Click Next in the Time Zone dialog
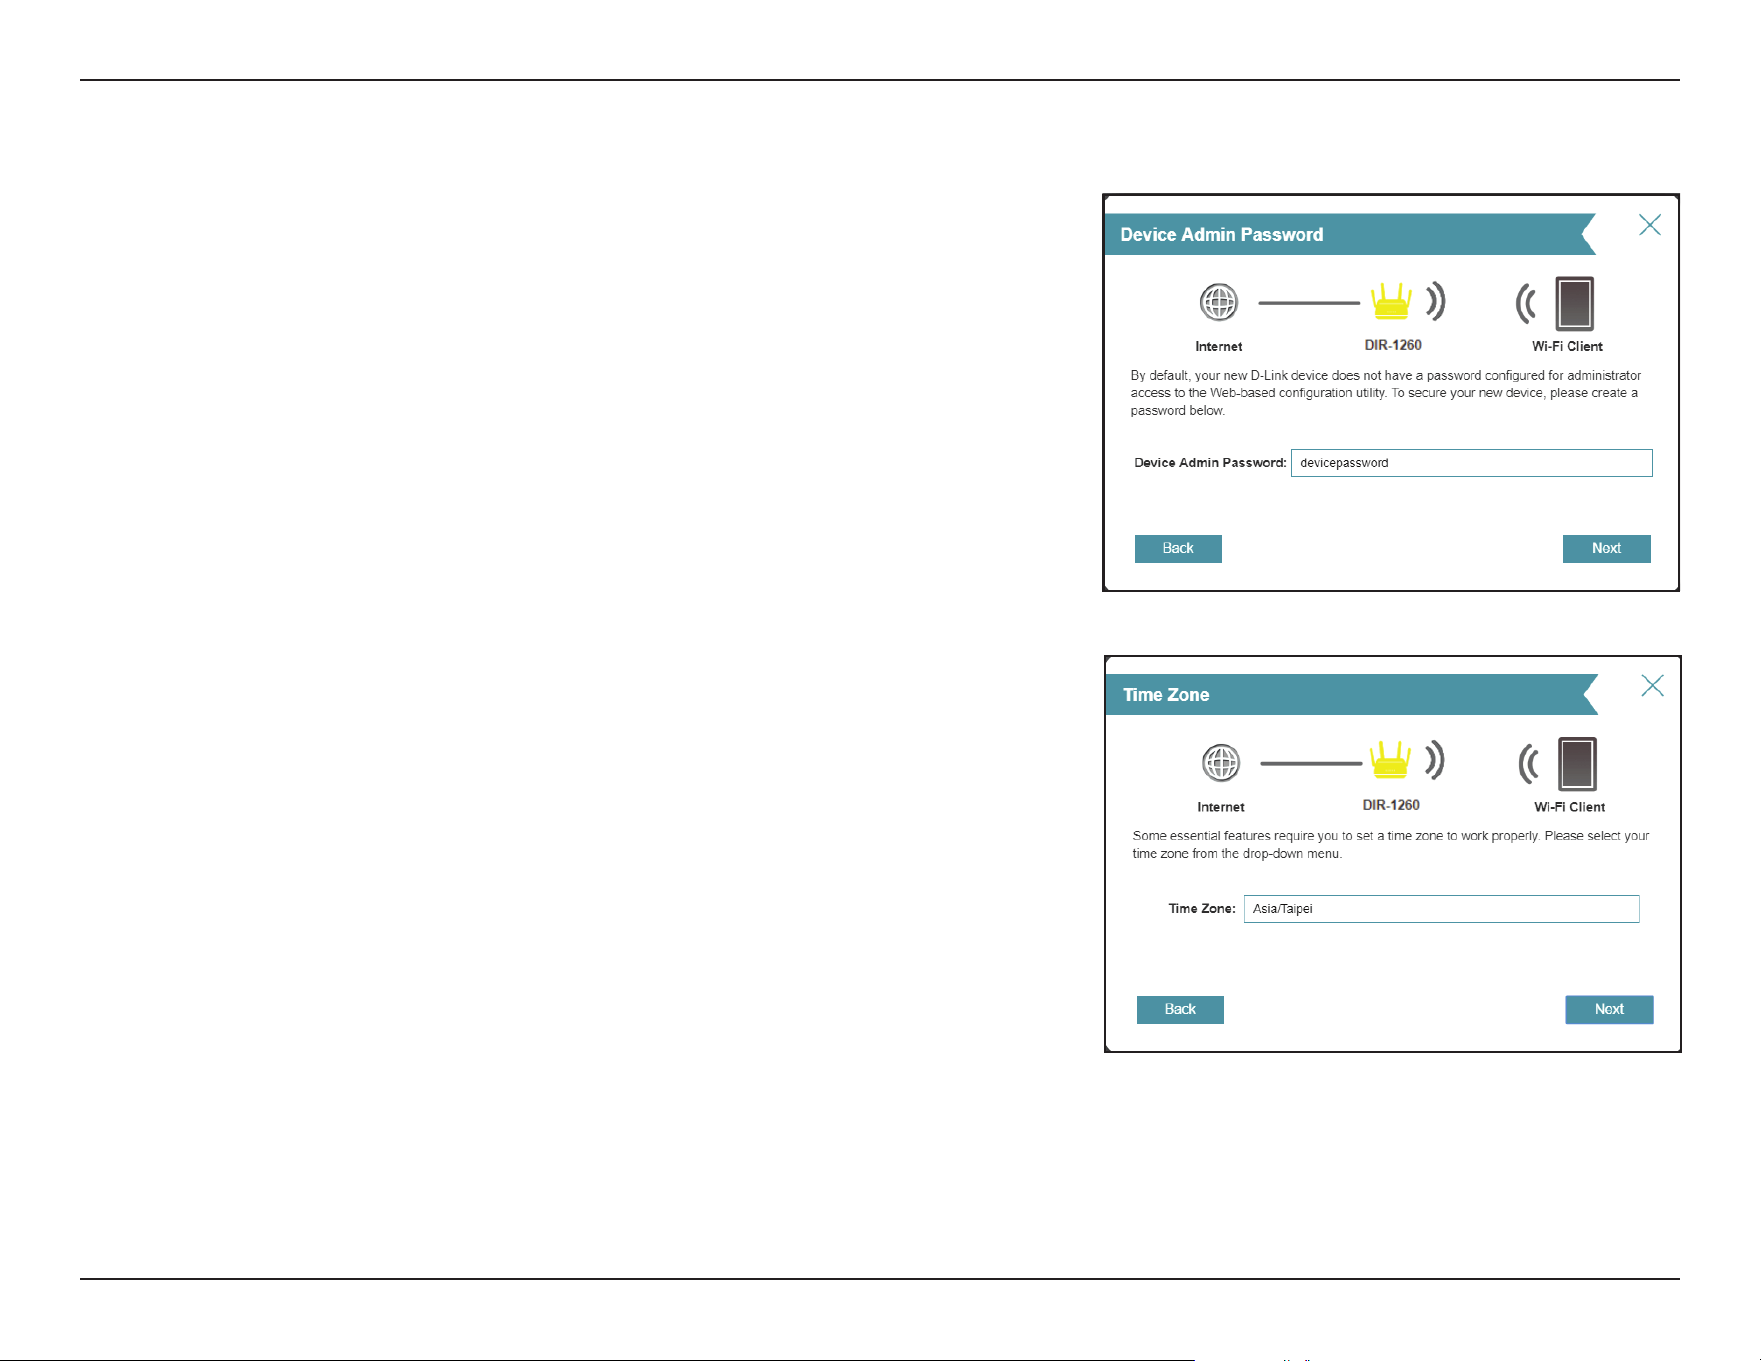This screenshot has width=1761, height=1361. [x=1609, y=1010]
